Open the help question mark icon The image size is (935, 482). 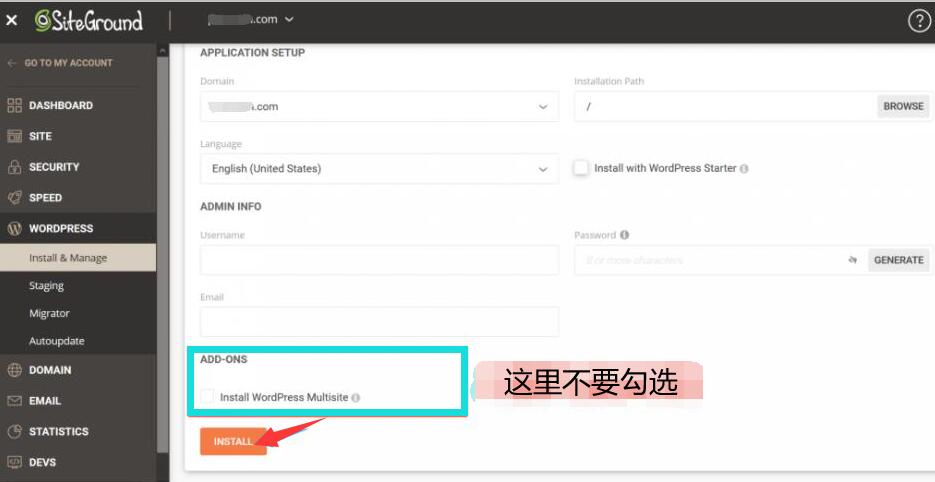[x=918, y=21]
